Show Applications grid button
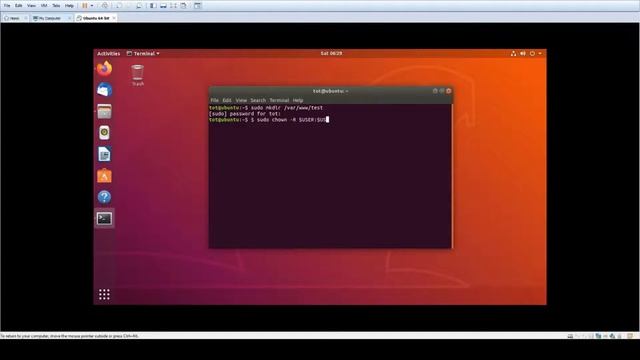The width and height of the screenshot is (640, 360). tap(104, 294)
